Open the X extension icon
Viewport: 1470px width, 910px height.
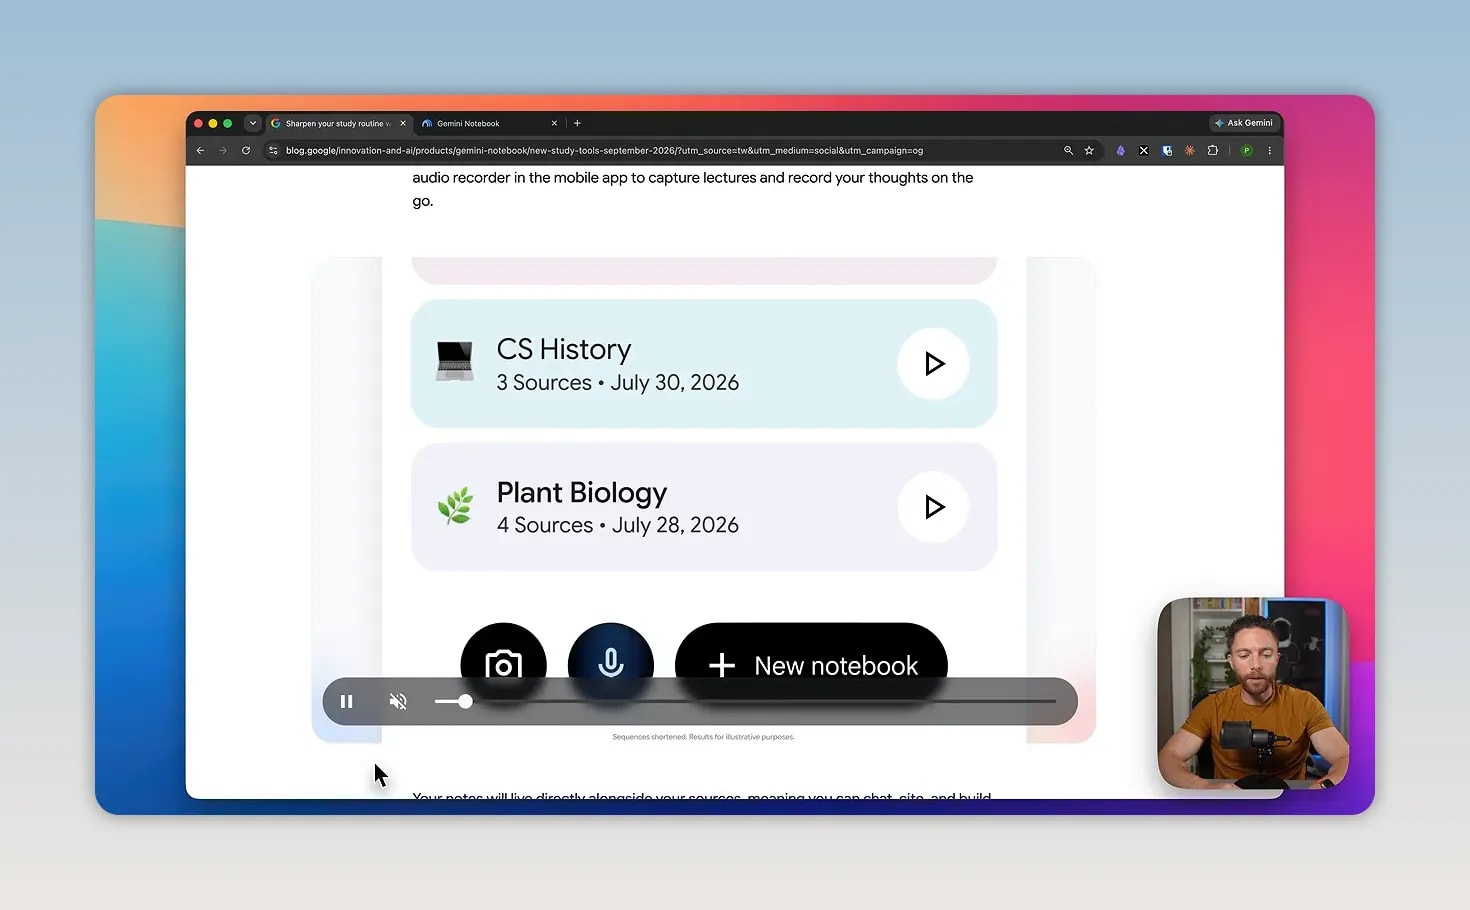(1144, 151)
